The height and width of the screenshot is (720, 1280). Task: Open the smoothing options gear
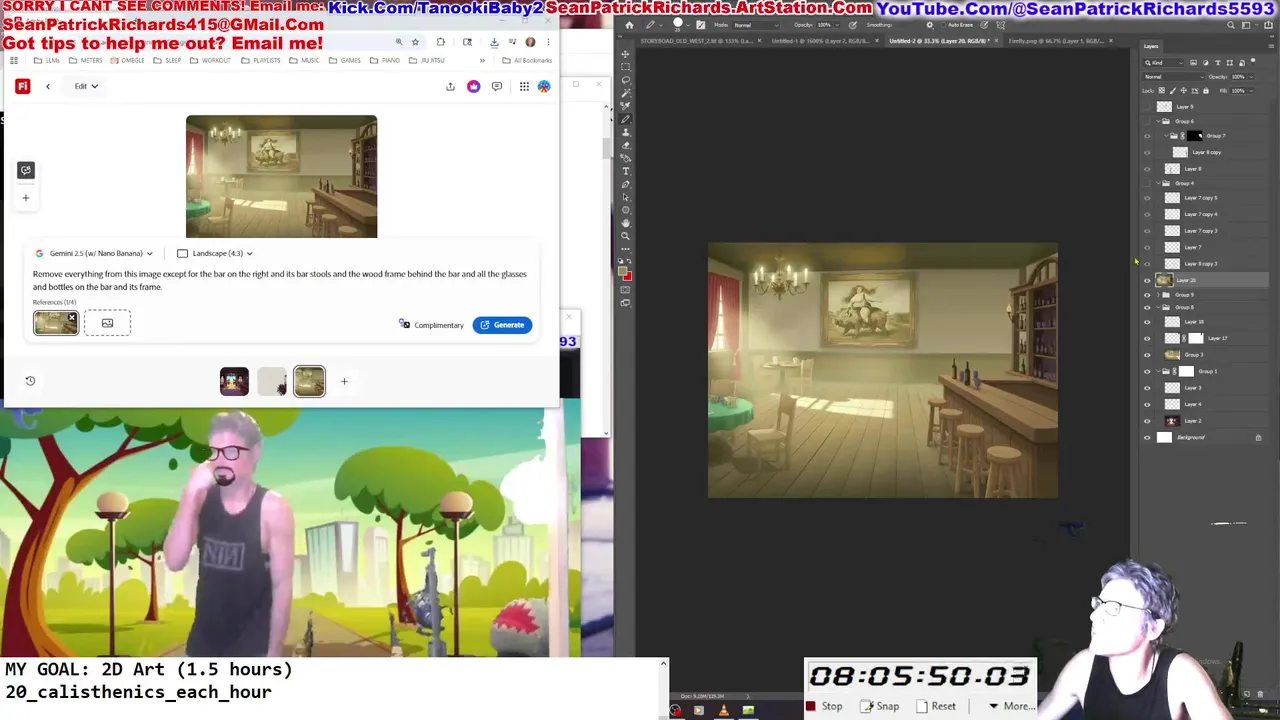pos(929,25)
